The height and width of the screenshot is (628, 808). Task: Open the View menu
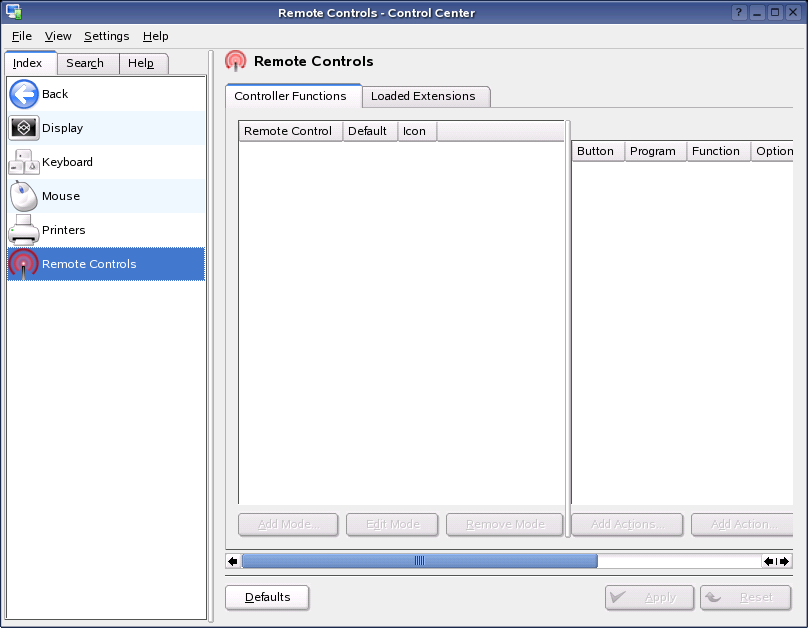tap(58, 36)
